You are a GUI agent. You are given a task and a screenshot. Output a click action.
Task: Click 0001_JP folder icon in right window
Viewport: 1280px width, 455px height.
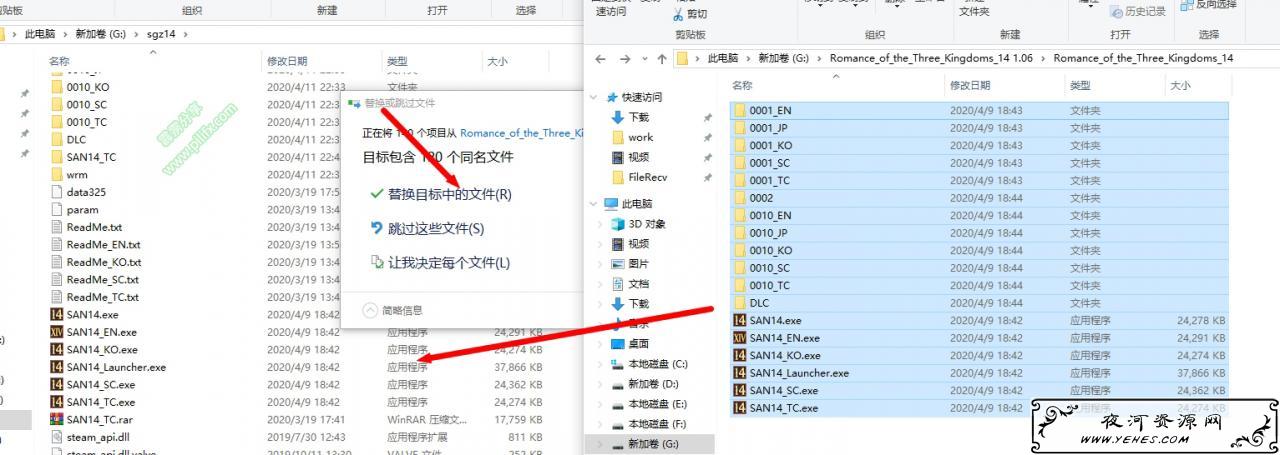point(740,128)
